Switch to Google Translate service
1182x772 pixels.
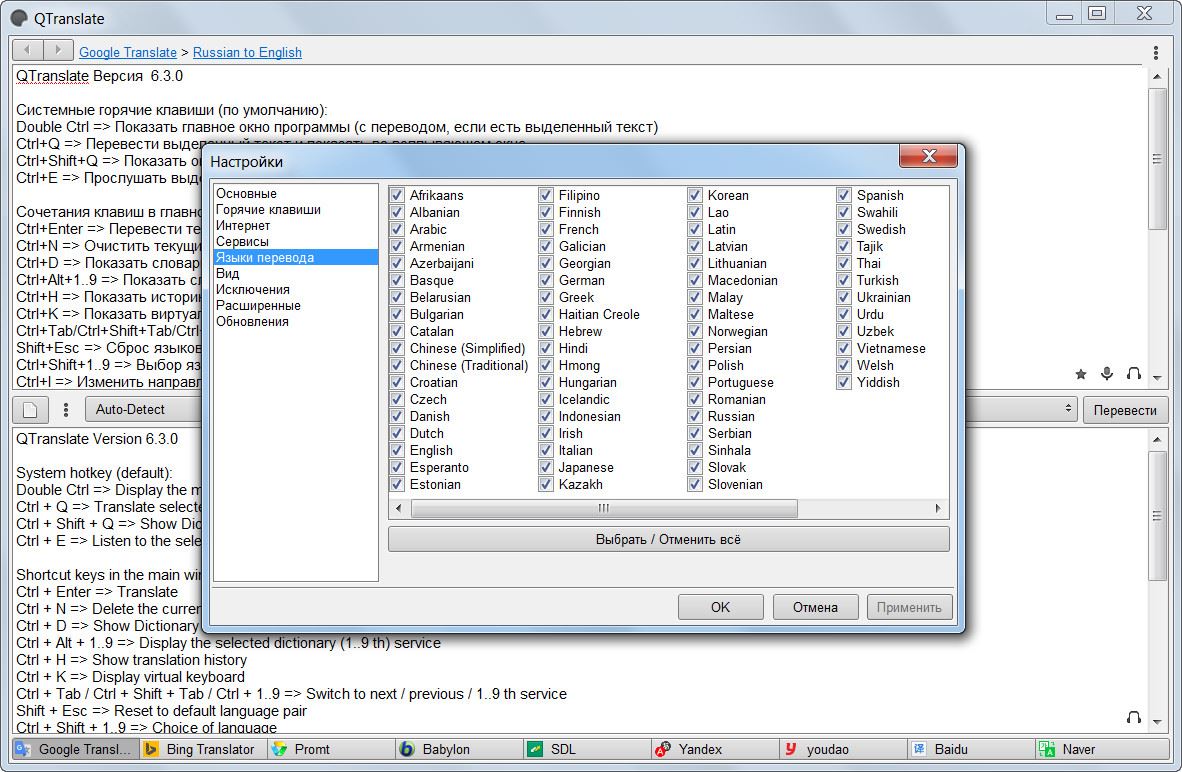coord(75,749)
